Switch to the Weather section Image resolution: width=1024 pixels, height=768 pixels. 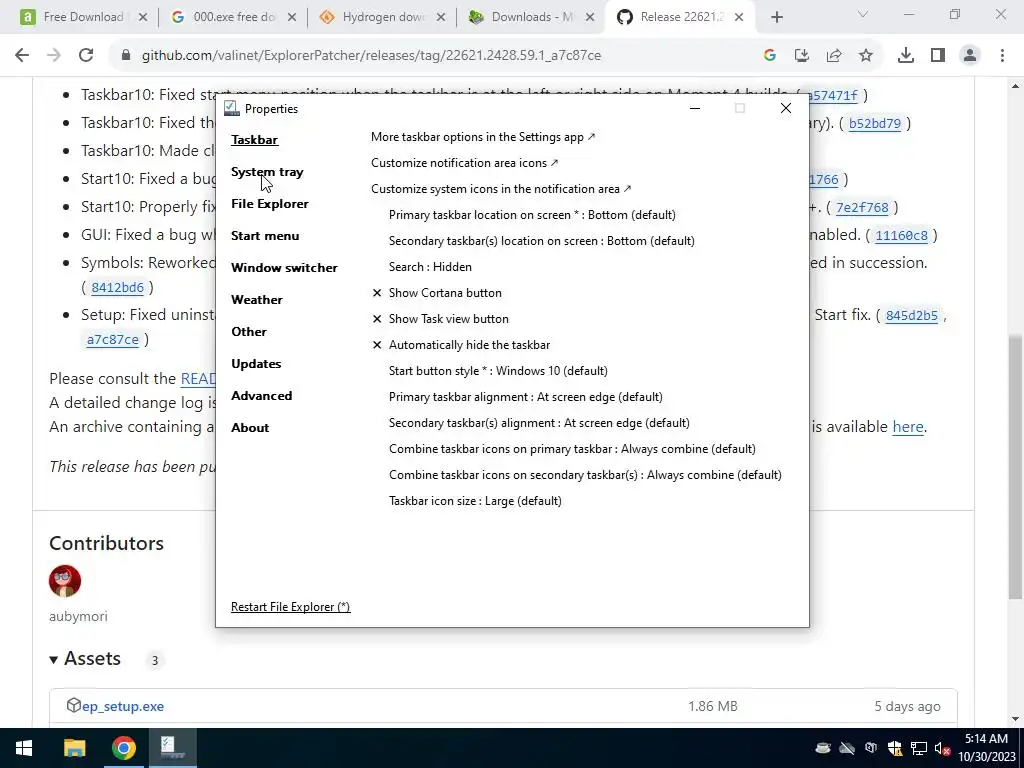(x=257, y=300)
